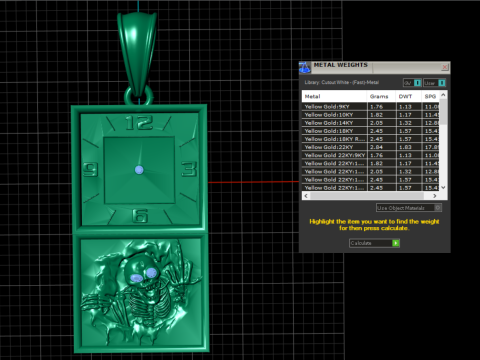Image resolution: width=480 pixels, height=360 pixels.
Task: Click the skeleton's left blue eye gem
Action: tap(136, 278)
